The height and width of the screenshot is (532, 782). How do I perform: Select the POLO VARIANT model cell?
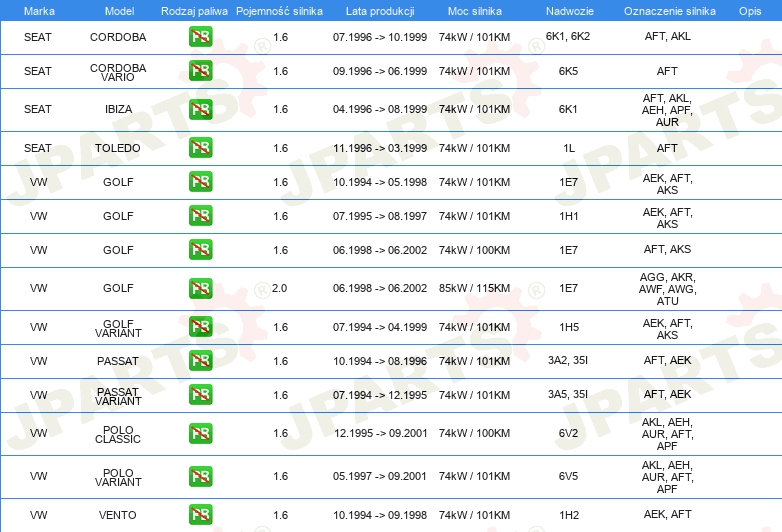point(118,478)
